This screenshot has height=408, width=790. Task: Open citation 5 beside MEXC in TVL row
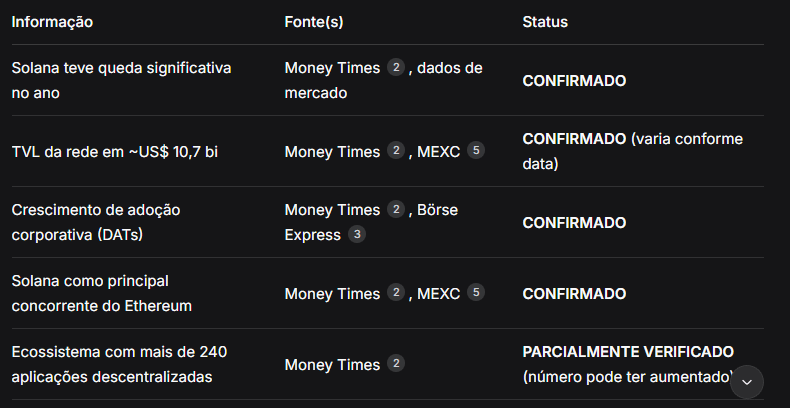tap(476, 151)
